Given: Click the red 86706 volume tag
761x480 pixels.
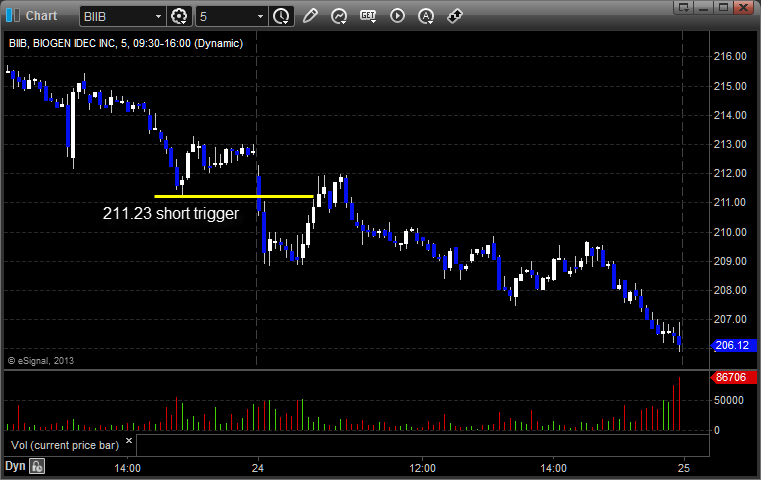Looking at the screenshot, I should click(734, 377).
